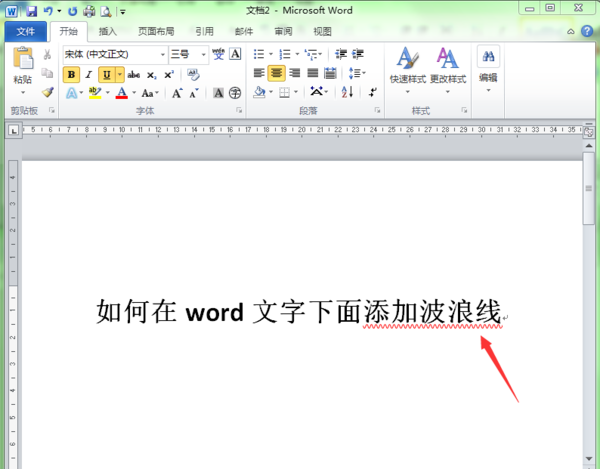Apply paragraph shading fill color
Image resolution: width=600 pixels, height=469 pixels.
click(259, 92)
